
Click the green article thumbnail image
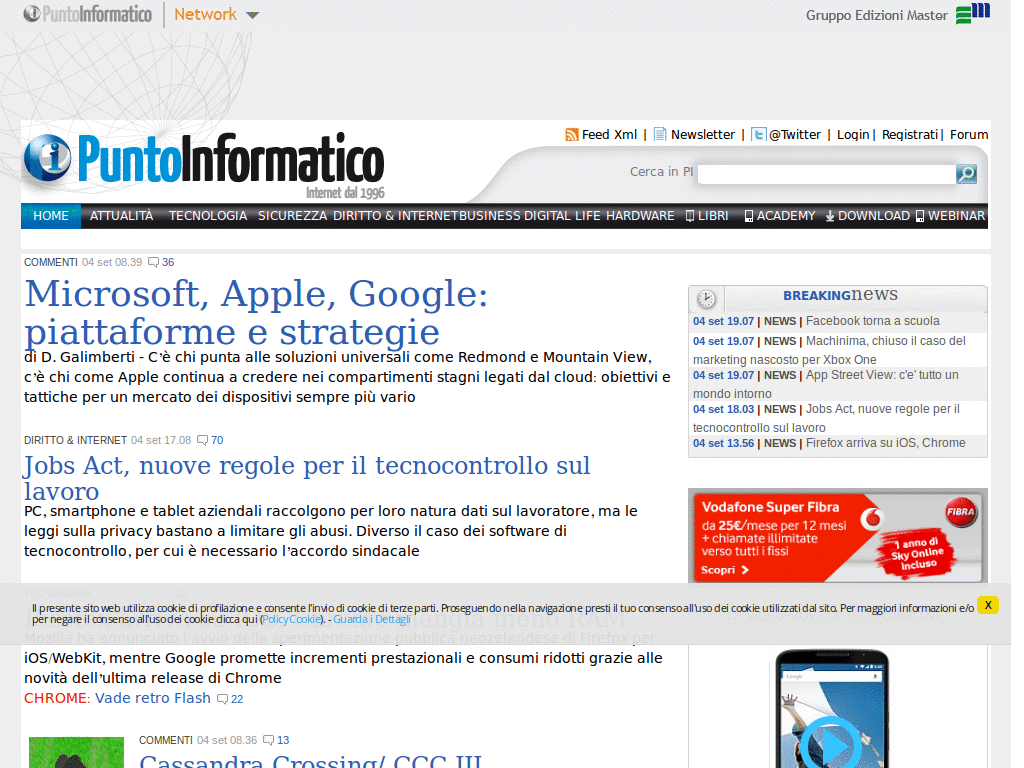click(76, 752)
